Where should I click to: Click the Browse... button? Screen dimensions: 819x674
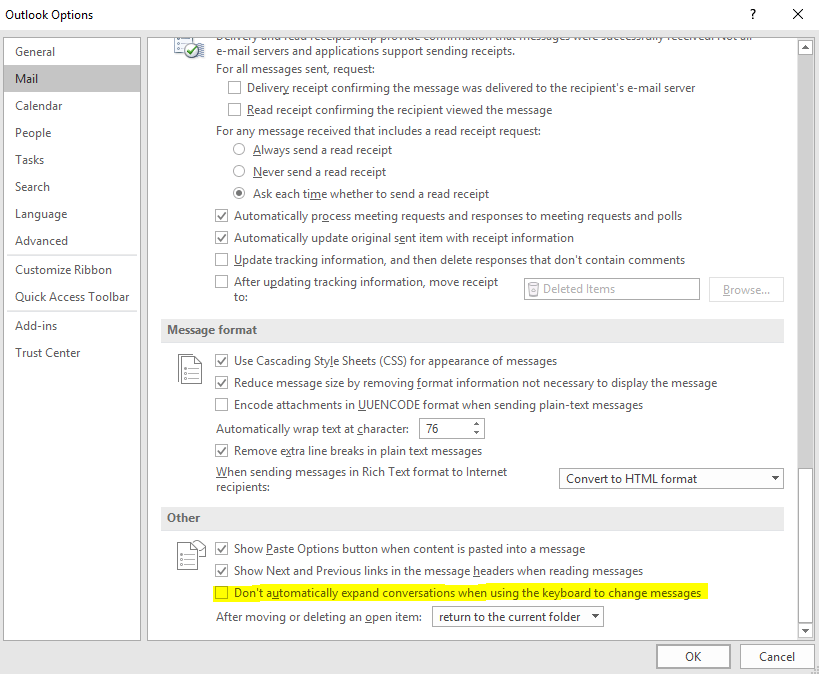(746, 289)
